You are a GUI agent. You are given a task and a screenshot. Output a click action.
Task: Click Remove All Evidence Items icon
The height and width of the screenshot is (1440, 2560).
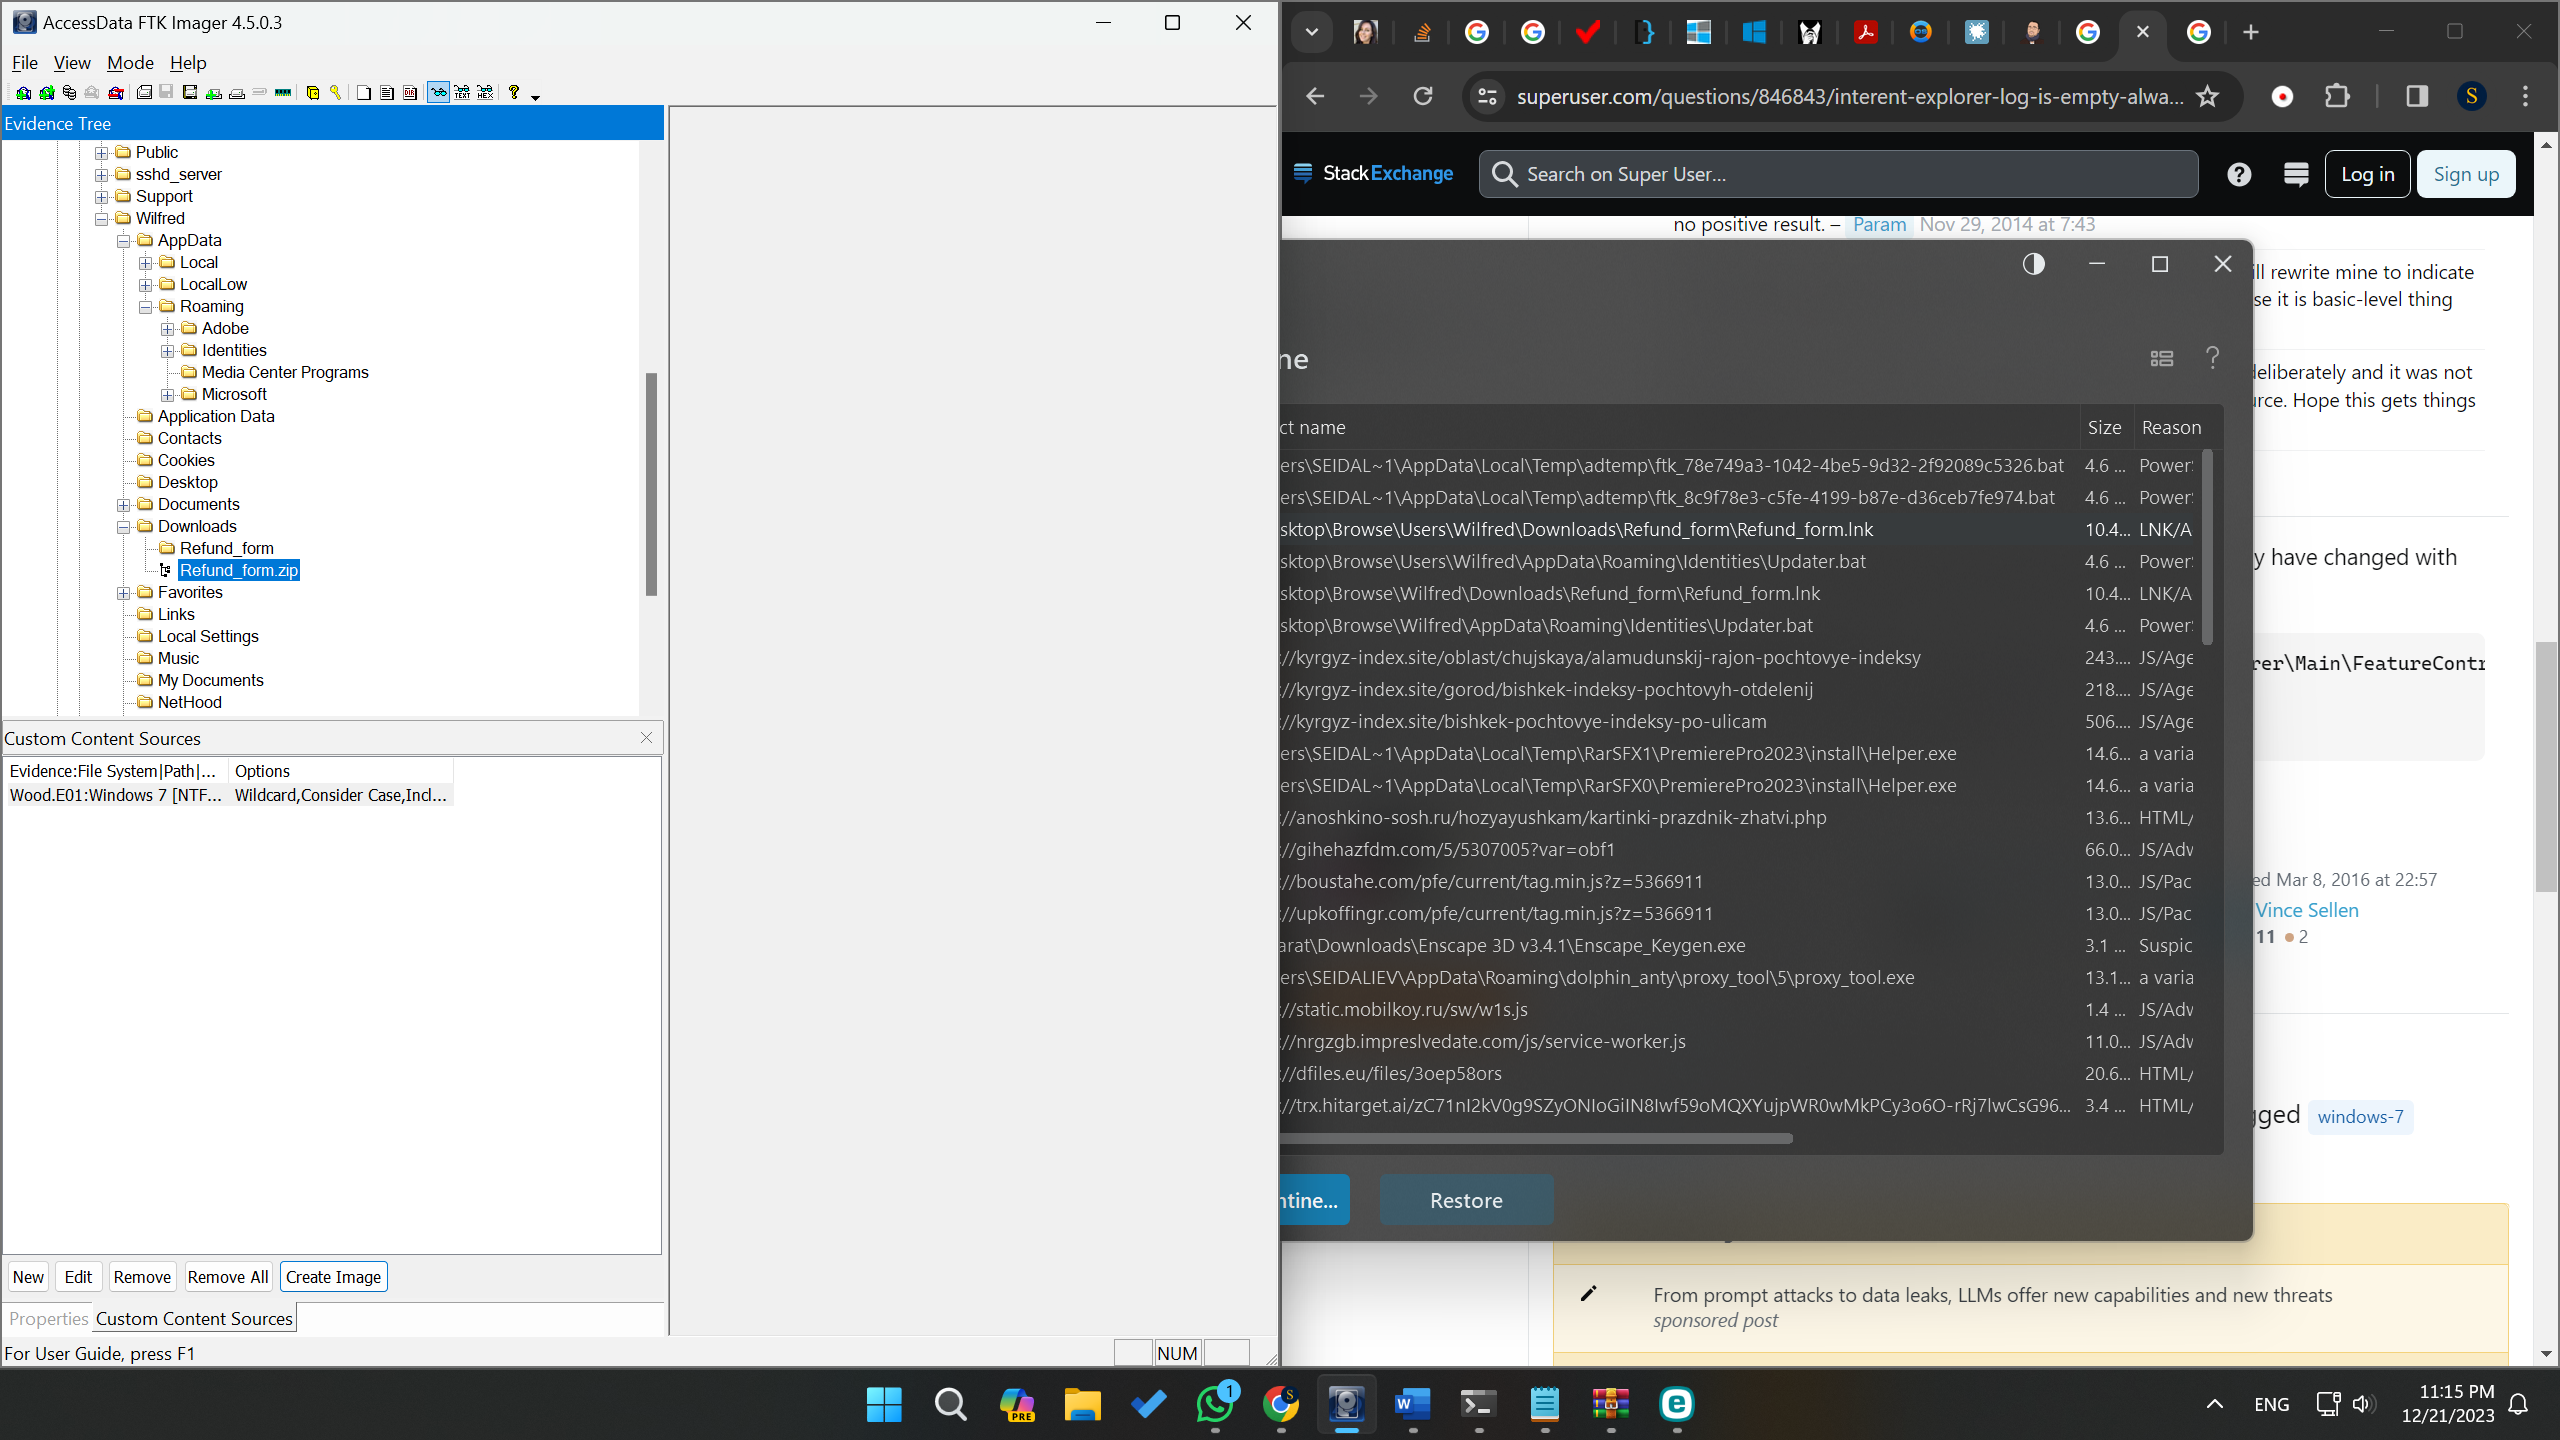[116, 93]
